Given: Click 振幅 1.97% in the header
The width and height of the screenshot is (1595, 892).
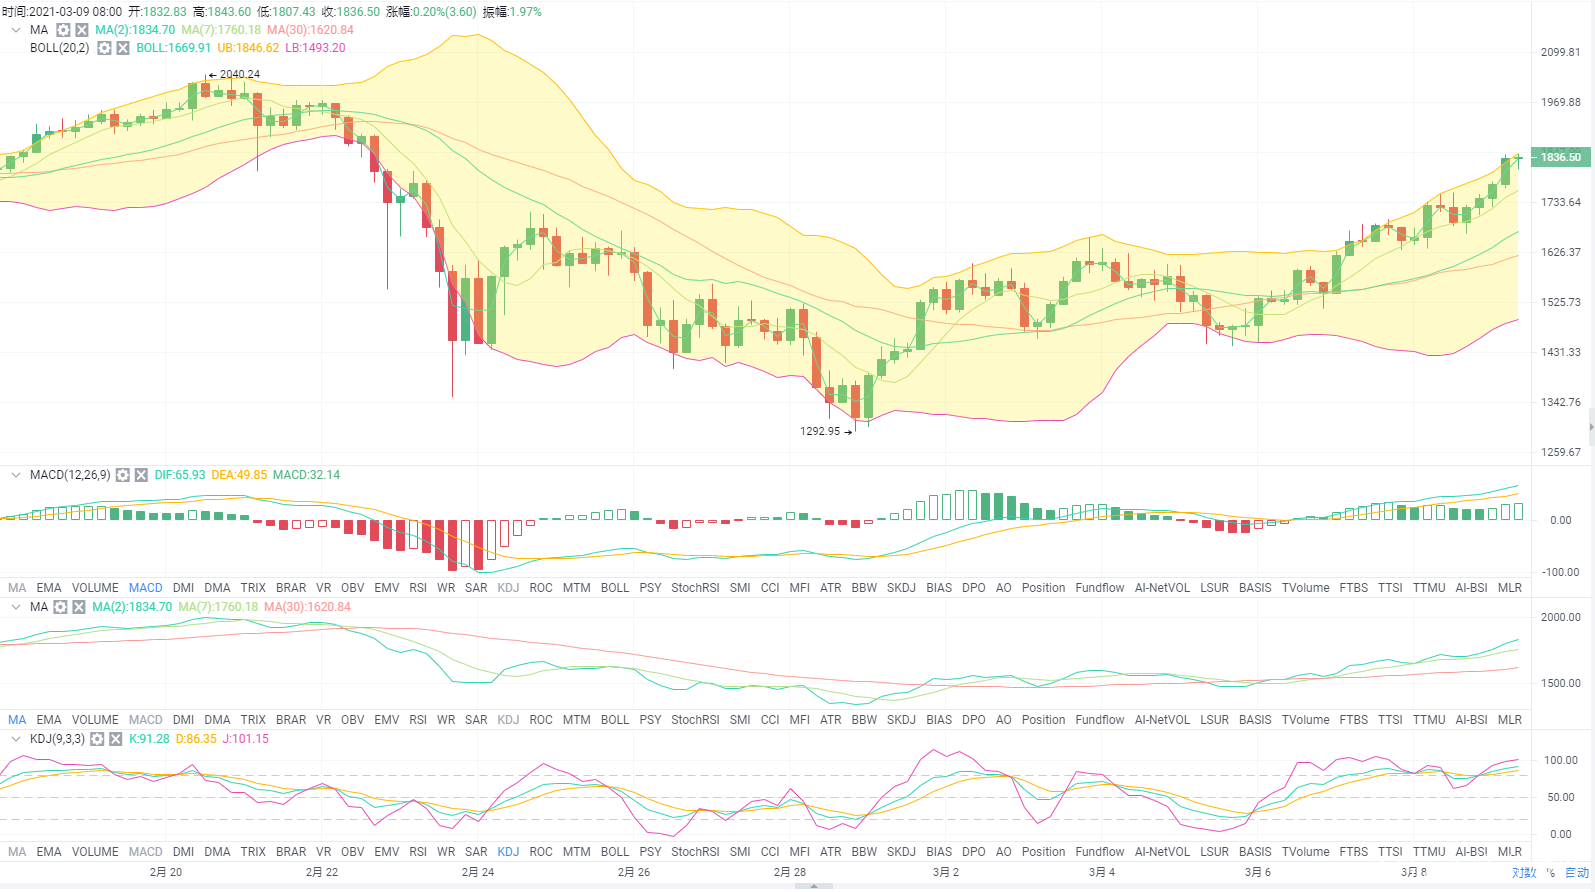Looking at the screenshot, I should click(512, 12).
